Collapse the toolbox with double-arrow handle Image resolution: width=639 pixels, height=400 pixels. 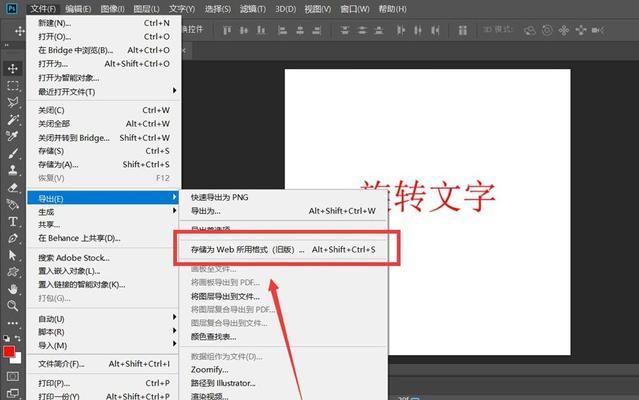click(x=7, y=46)
